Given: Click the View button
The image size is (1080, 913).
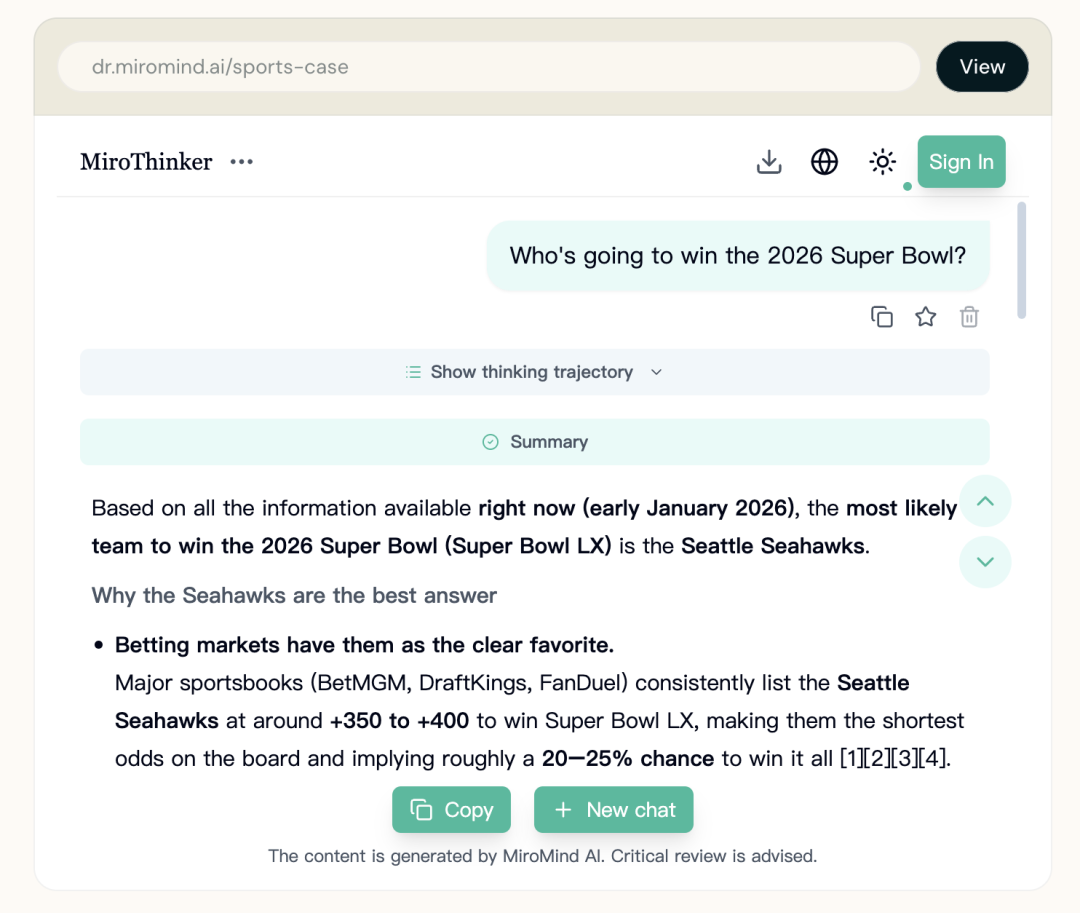Looking at the screenshot, I should point(981,67).
